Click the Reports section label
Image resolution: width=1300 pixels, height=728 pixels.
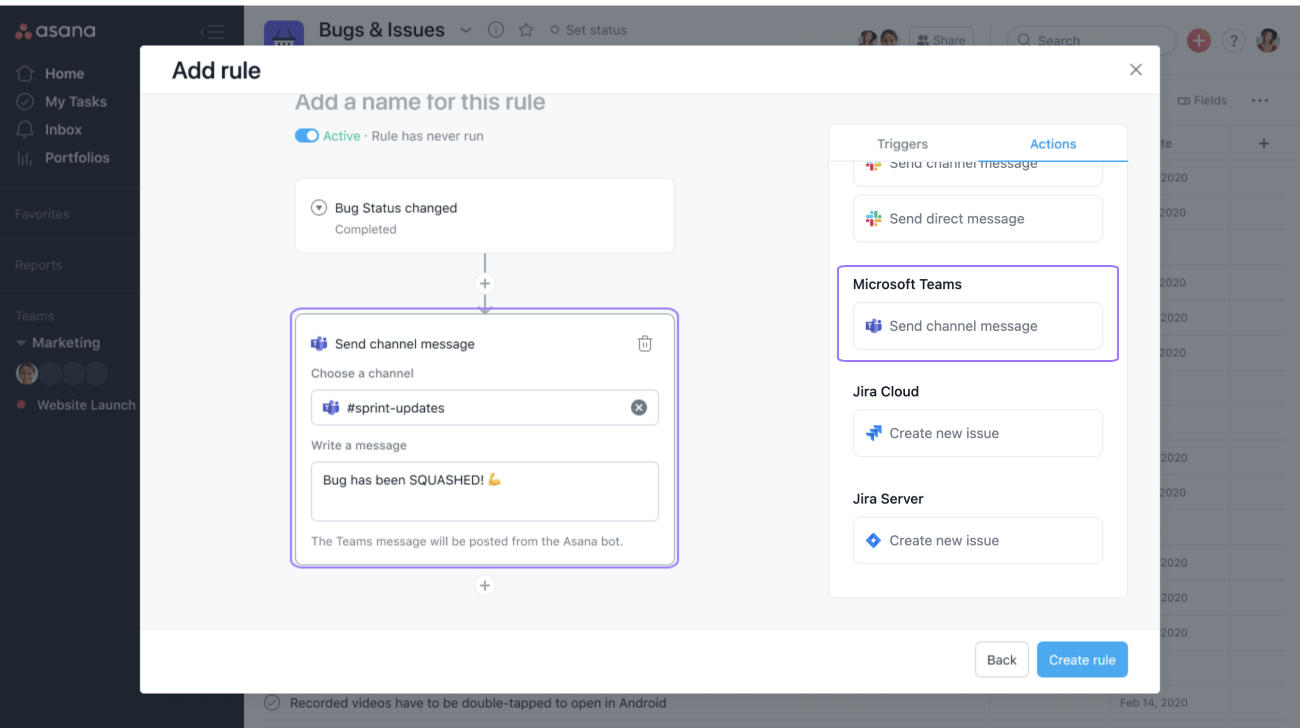(x=38, y=265)
